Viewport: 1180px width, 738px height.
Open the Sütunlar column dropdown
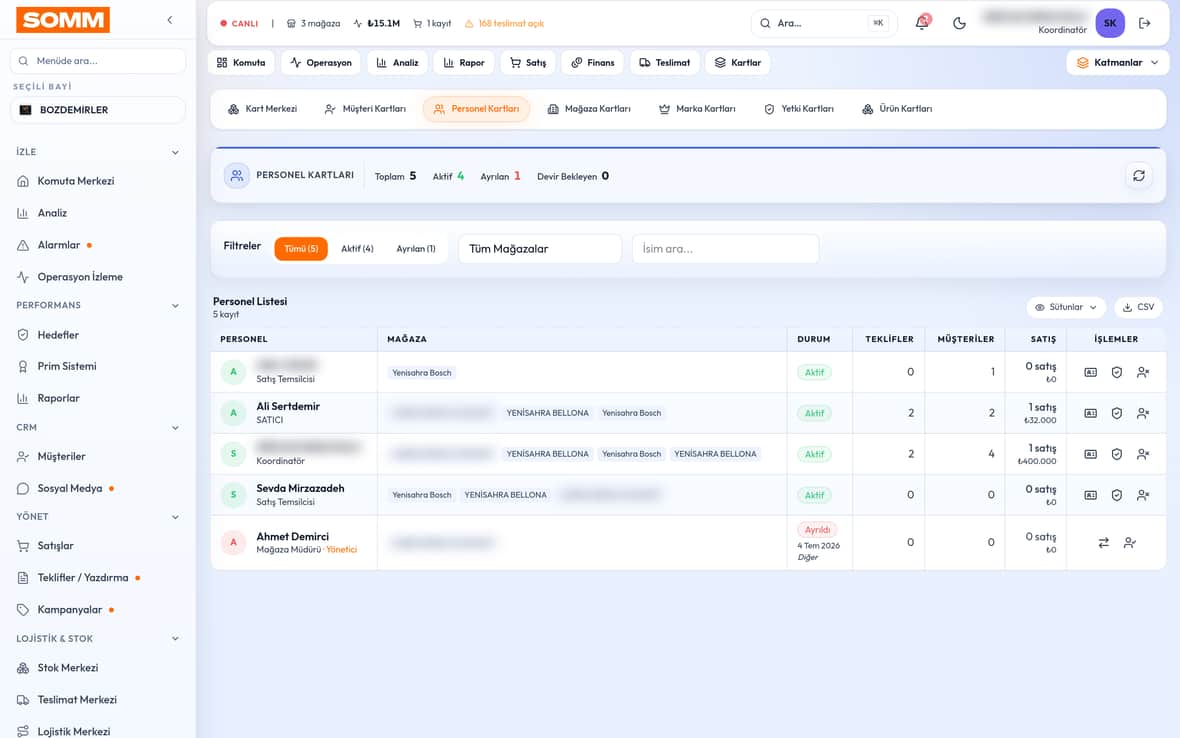1066,307
